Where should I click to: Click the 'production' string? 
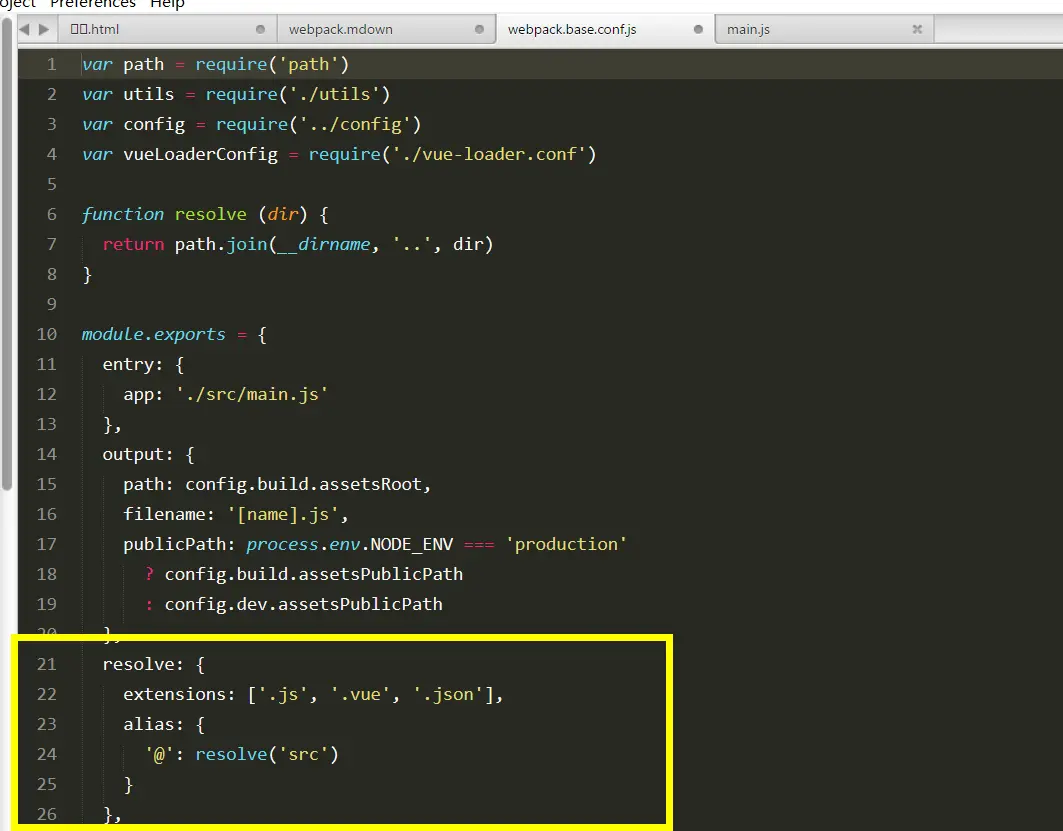click(x=566, y=544)
